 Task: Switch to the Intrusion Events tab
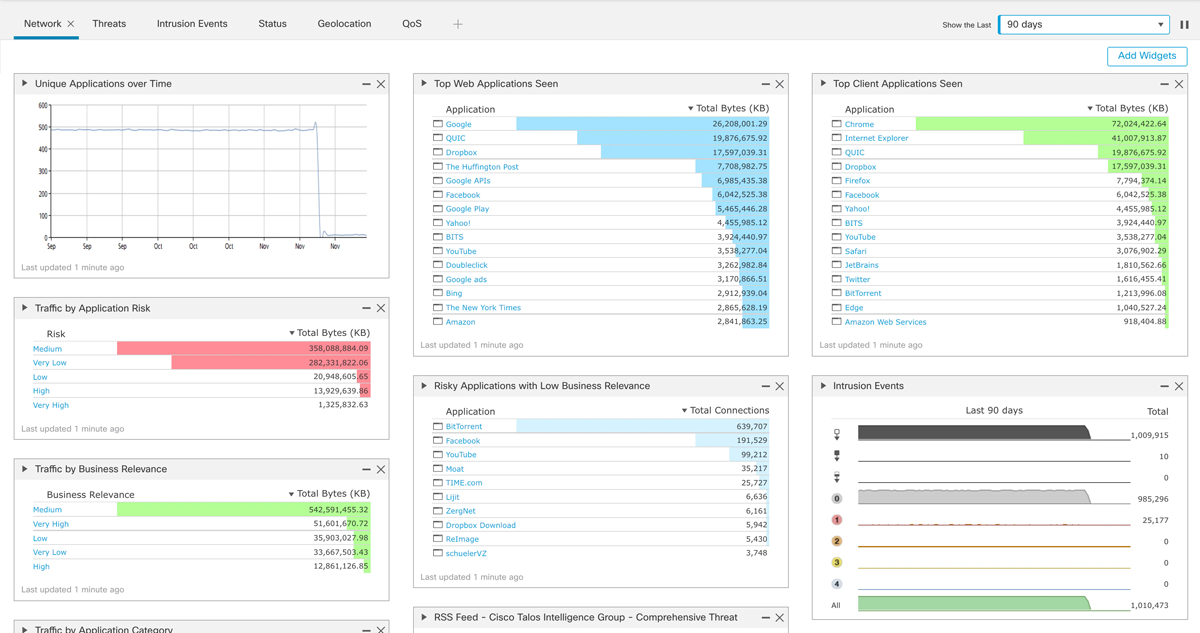[x=192, y=24]
